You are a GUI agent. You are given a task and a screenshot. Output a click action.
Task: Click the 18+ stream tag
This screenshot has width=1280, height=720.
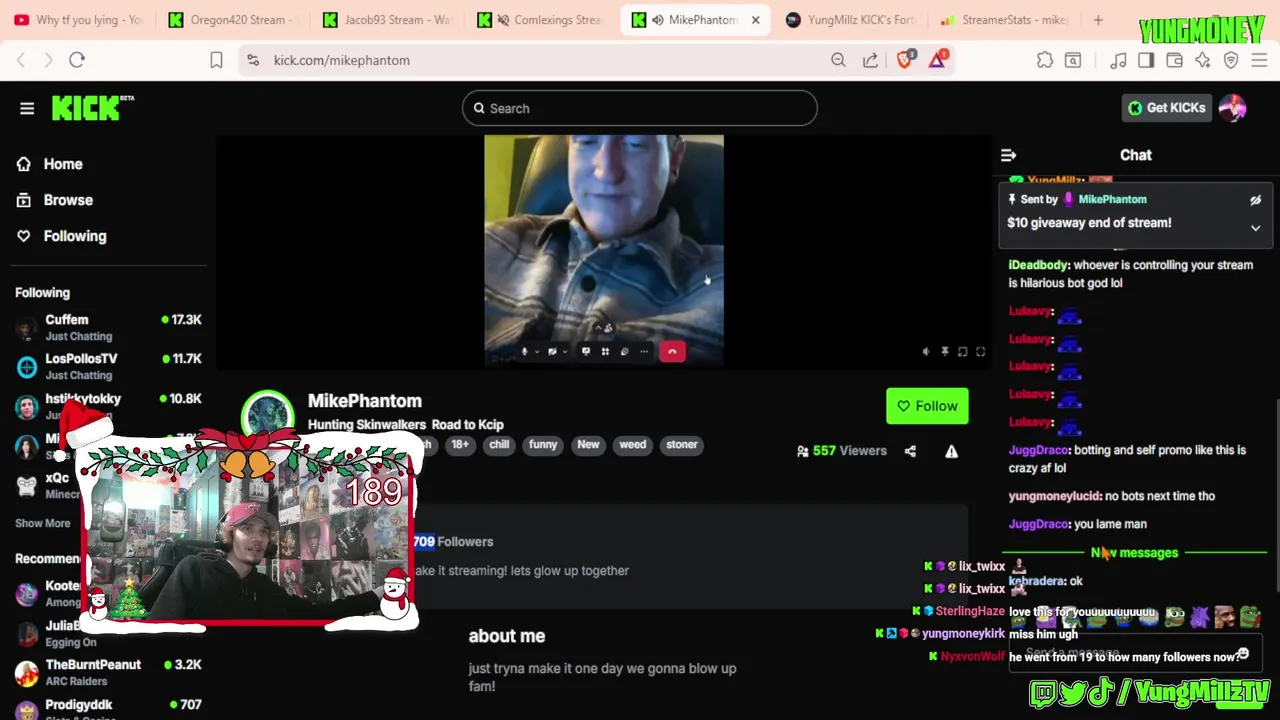[x=459, y=445]
